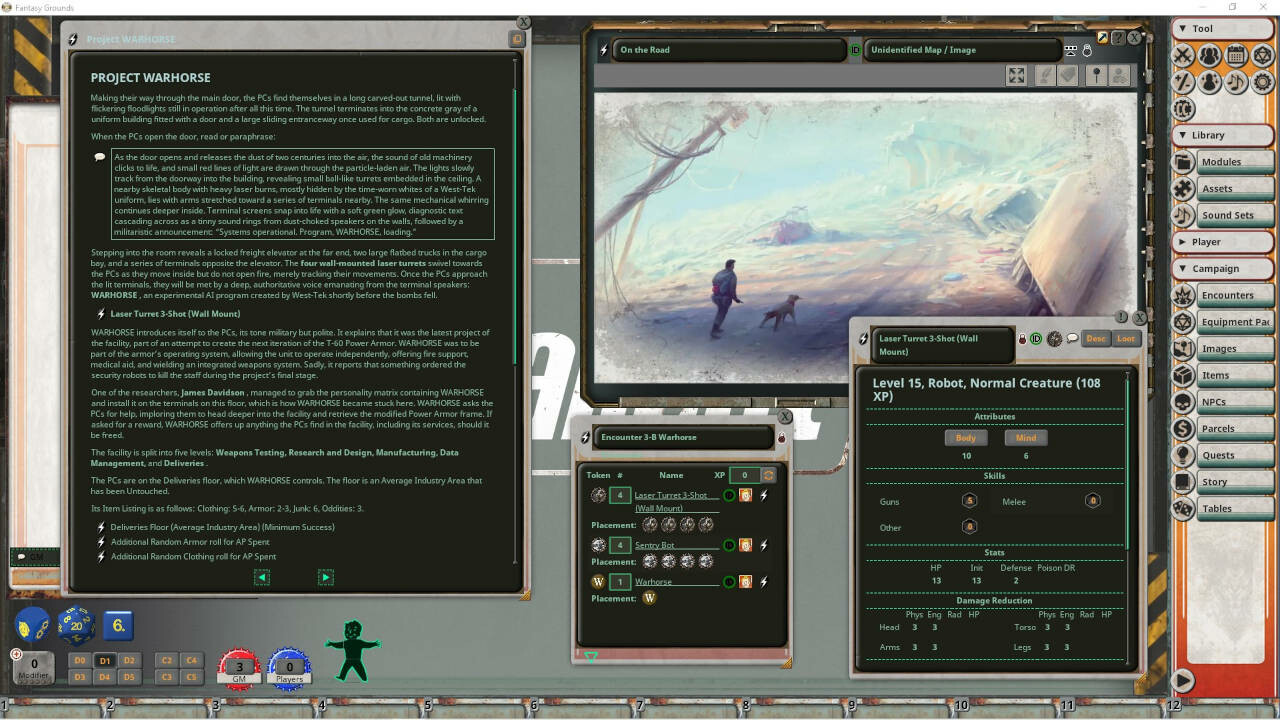The height and width of the screenshot is (720, 1280).
Task: Click the crossed swords combat tracker icon
Action: pos(1184,56)
